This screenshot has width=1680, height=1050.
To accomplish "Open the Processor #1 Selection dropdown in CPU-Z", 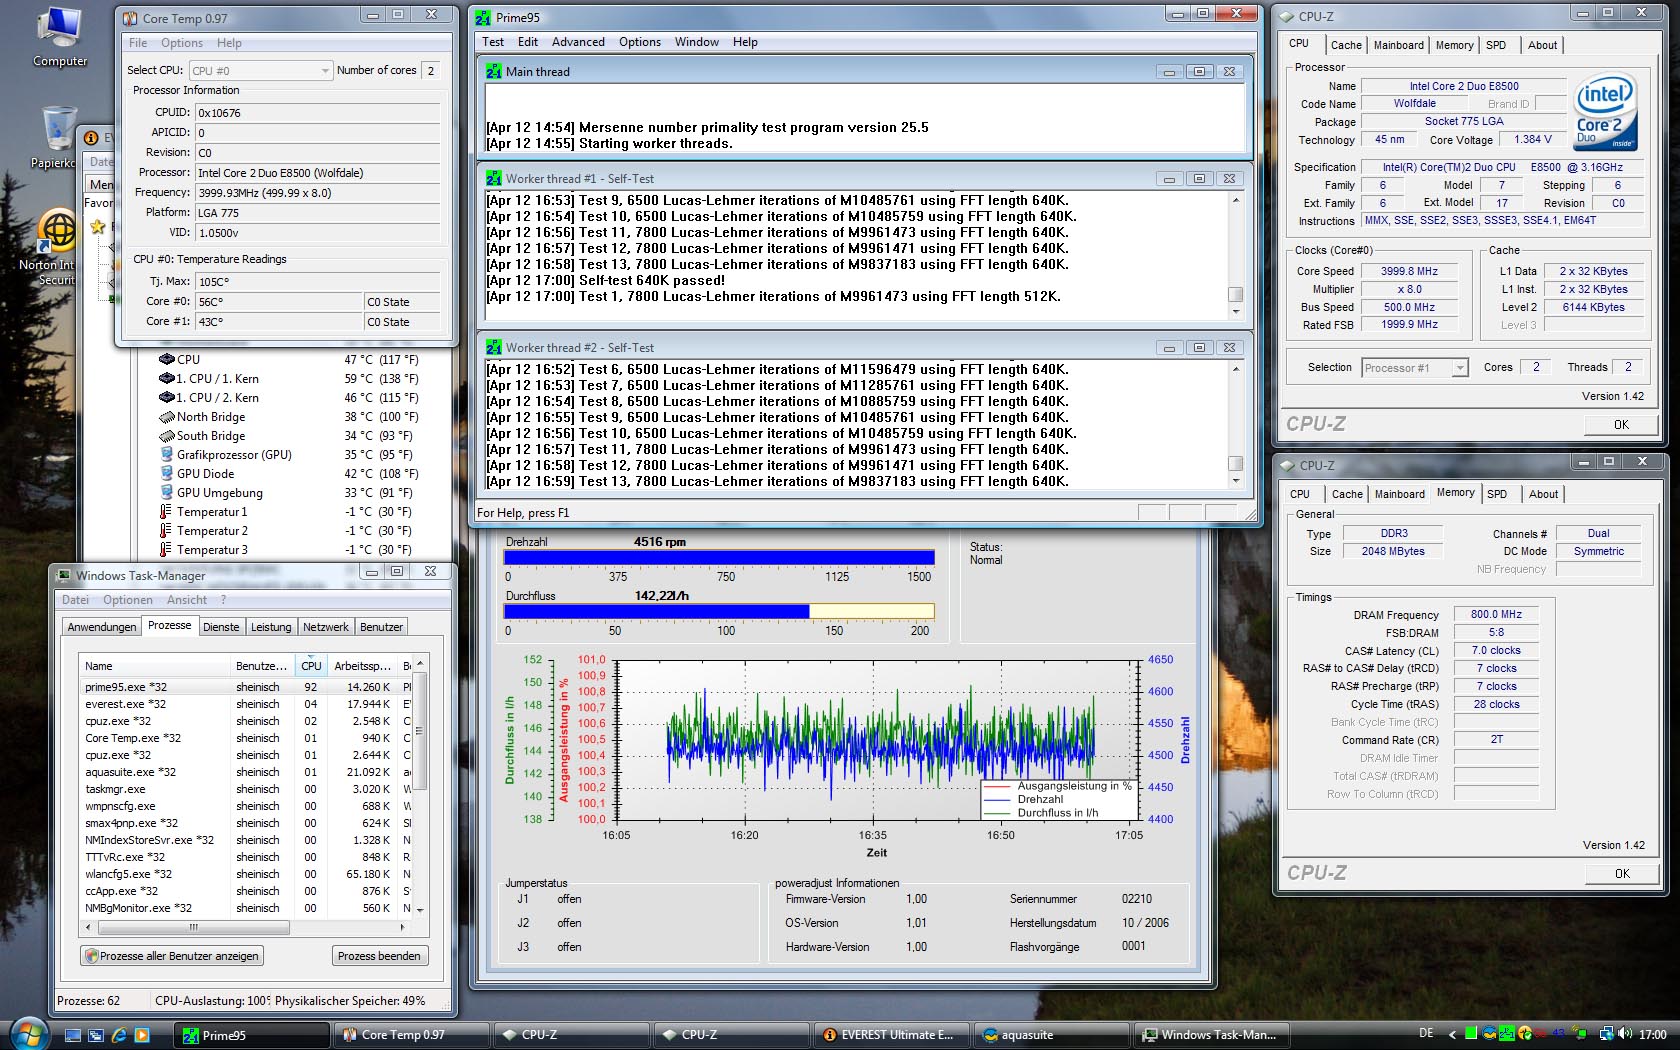I will click(1415, 367).
